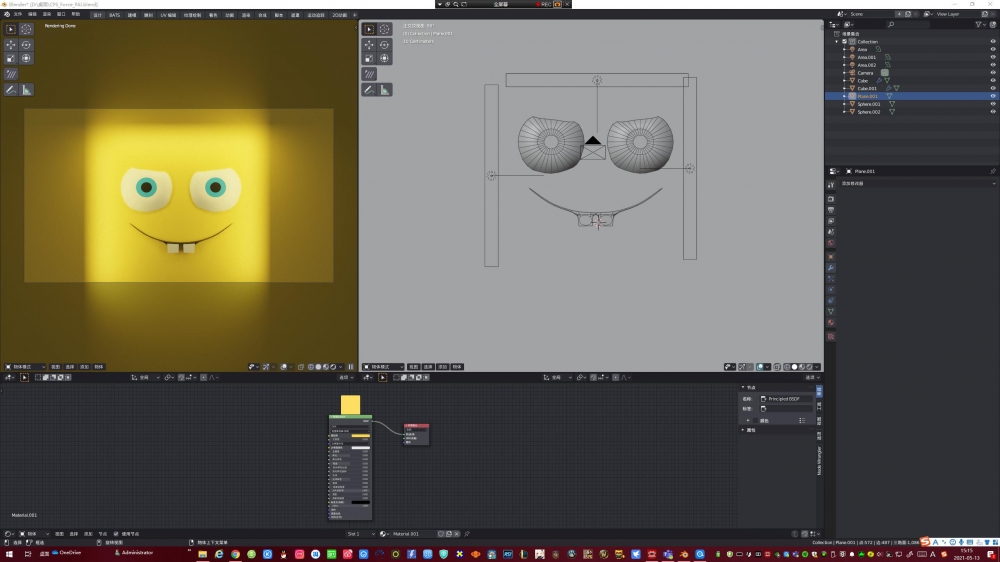The width and height of the screenshot is (1000, 562).
Task: Select the Measure tool in left viewport
Action: pyautogui.click(x=26, y=90)
